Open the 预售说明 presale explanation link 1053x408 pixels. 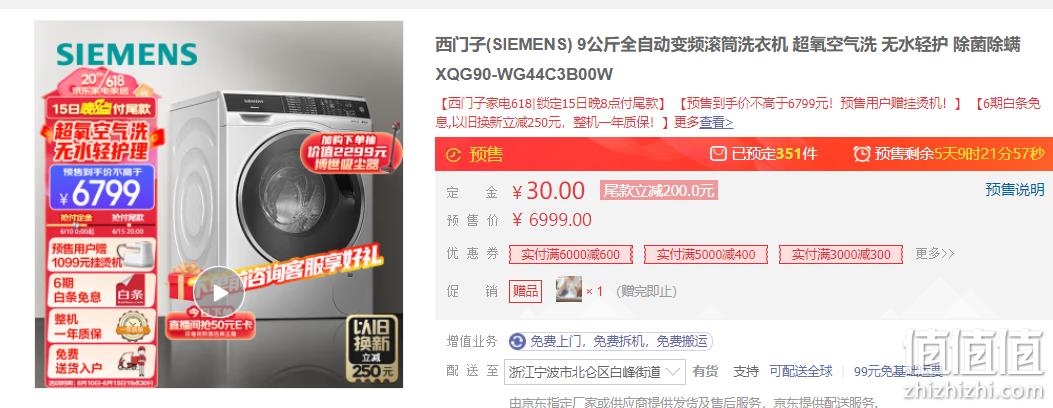(1015, 189)
